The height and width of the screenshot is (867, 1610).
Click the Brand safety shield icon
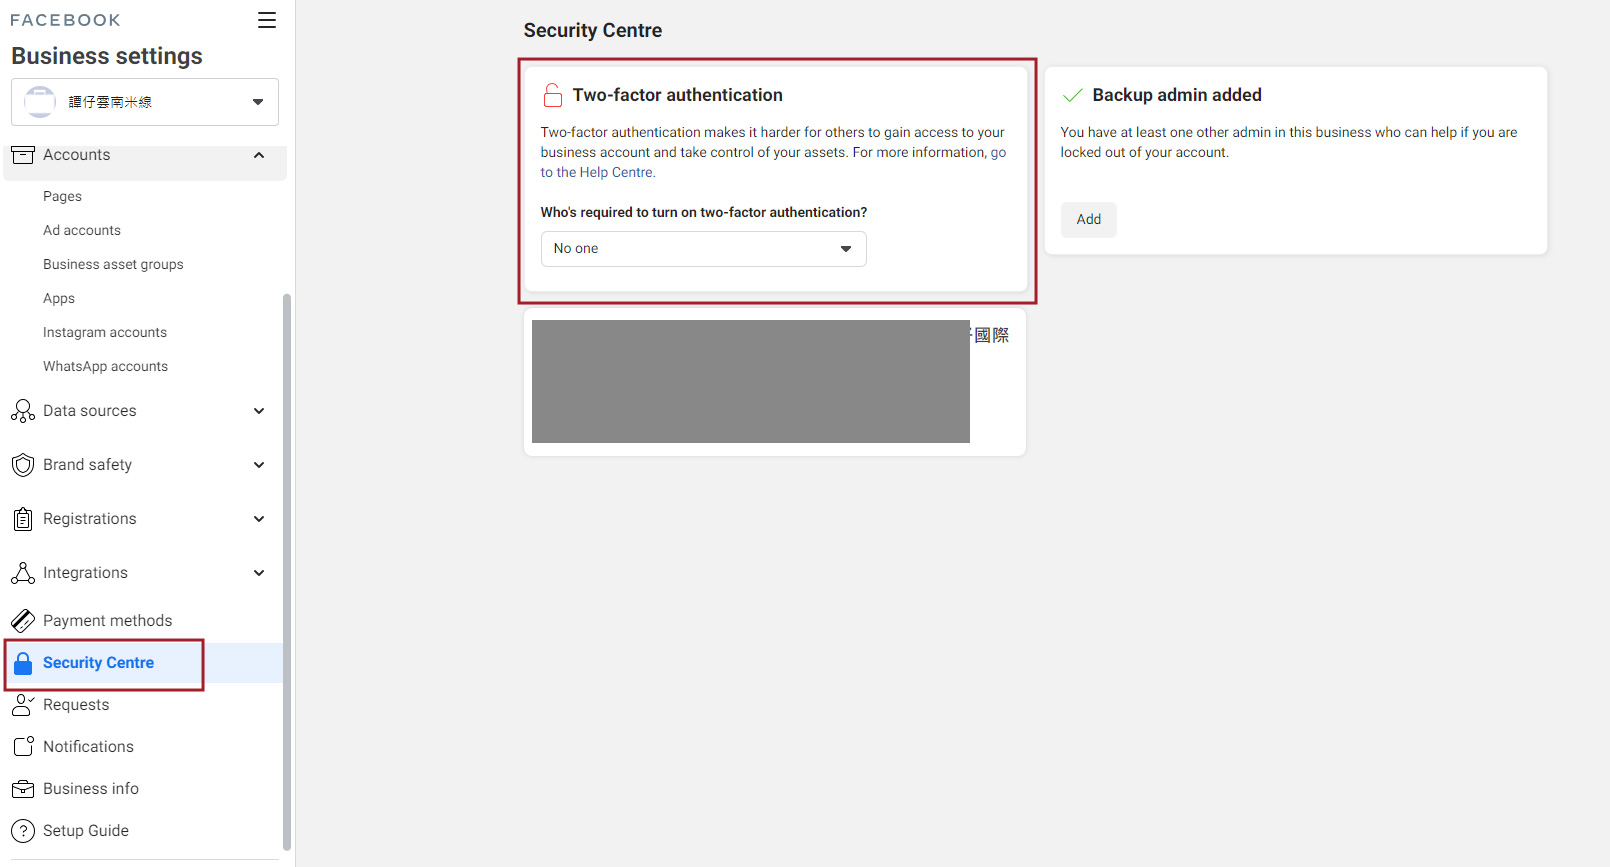coord(22,465)
